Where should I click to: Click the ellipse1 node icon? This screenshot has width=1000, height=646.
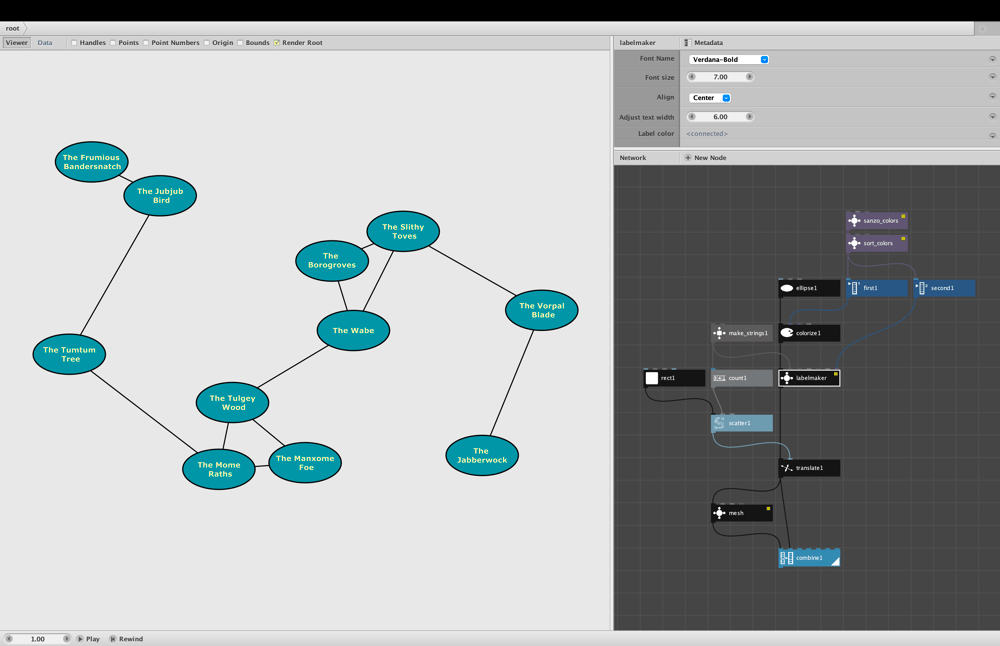[787, 288]
